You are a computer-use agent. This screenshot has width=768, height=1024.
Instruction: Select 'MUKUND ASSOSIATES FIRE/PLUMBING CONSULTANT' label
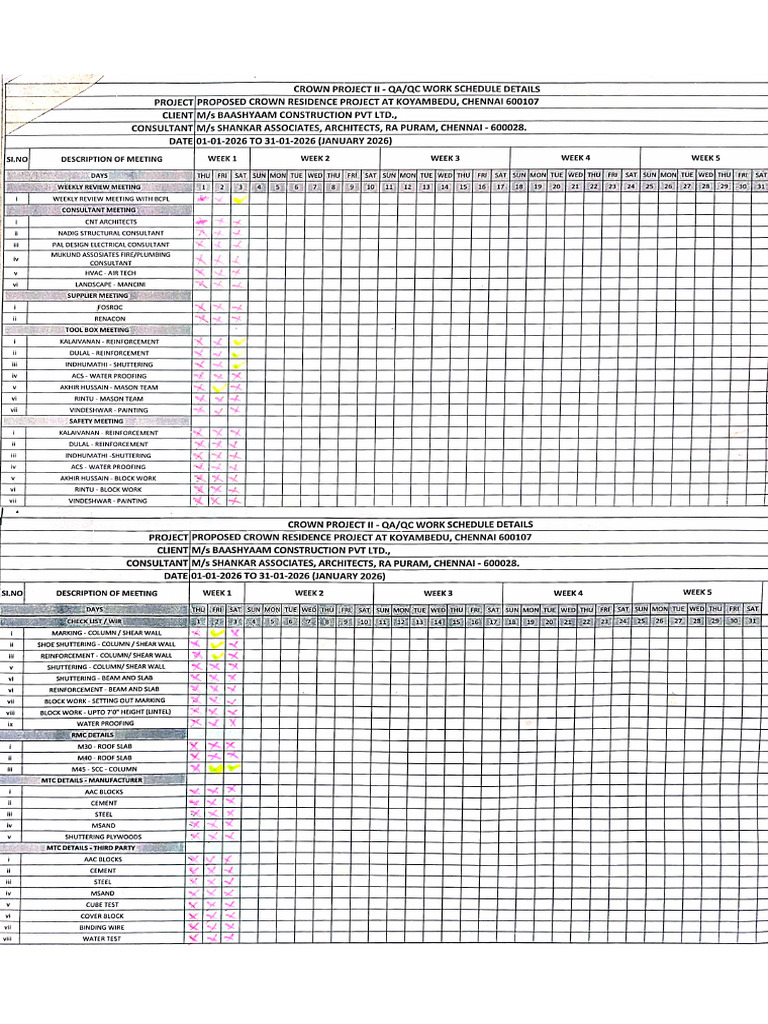tap(111, 259)
